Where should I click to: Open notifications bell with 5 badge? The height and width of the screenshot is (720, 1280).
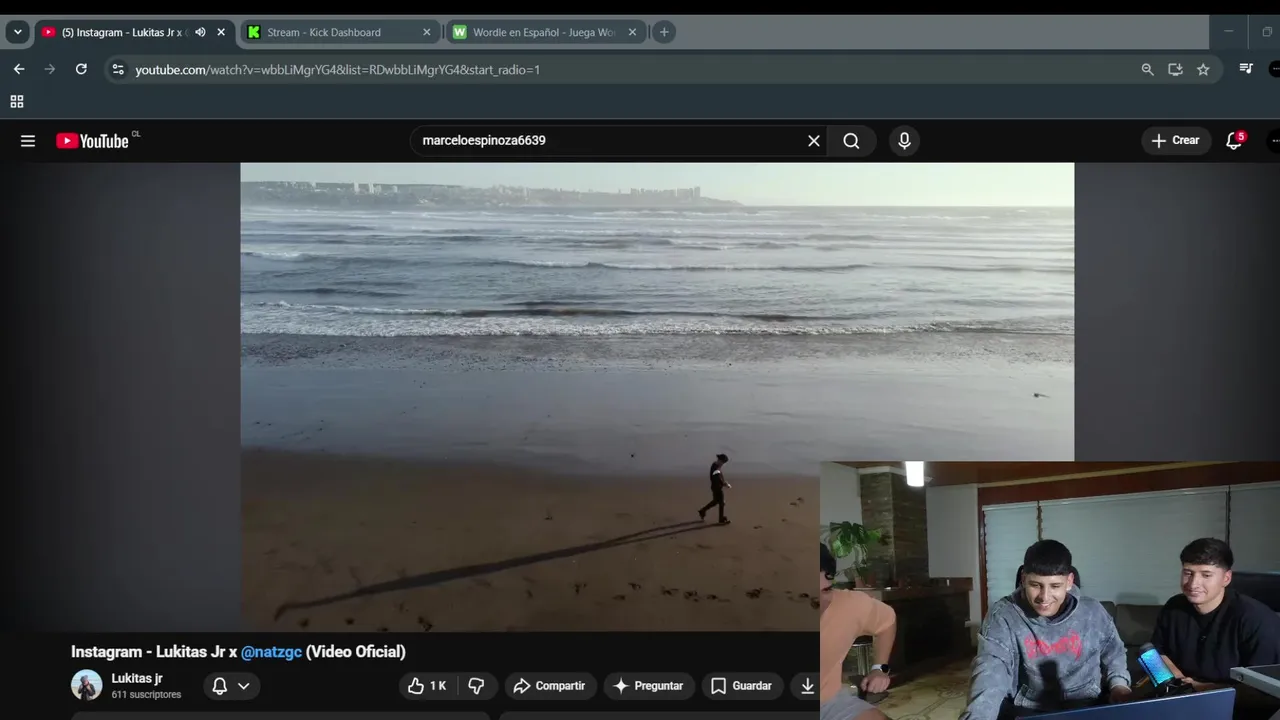tap(1234, 141)
